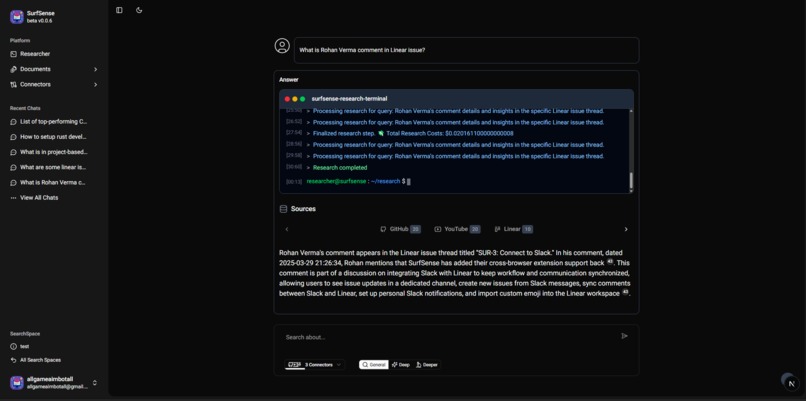806x401 pixels.
Task: Click the first citation badge 43
Action: (610, 262)
